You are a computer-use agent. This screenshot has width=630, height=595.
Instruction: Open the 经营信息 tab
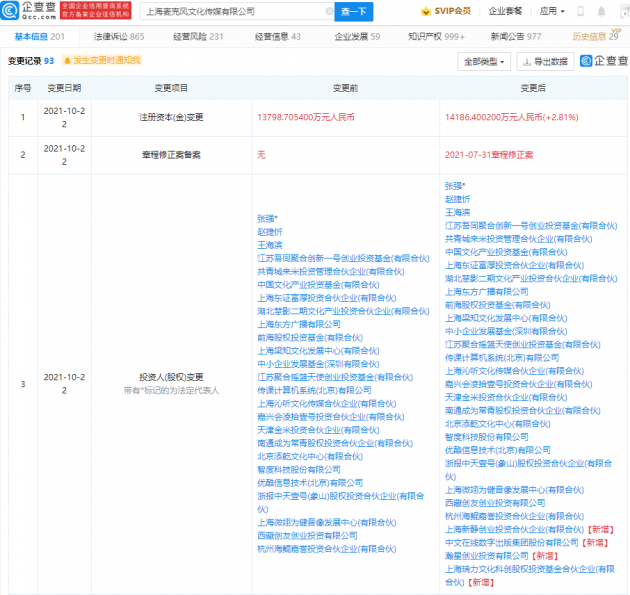278,37
